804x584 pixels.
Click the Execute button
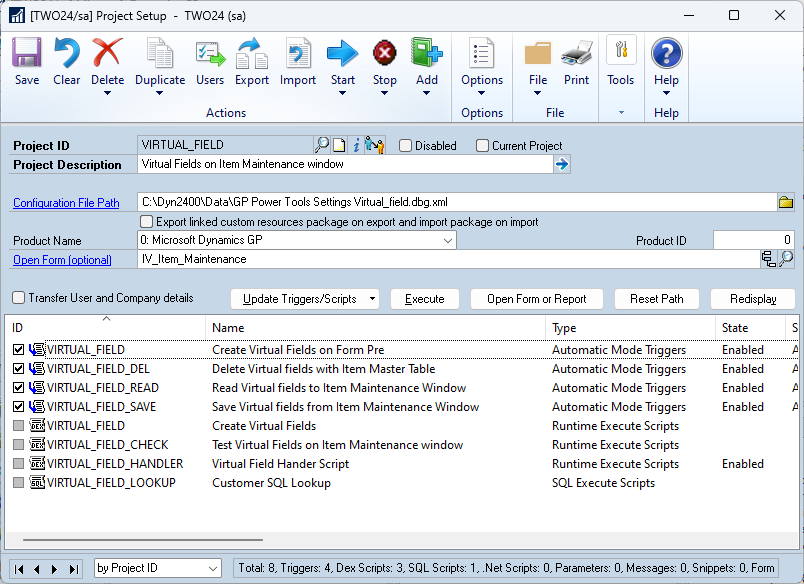tap(425, 299)
